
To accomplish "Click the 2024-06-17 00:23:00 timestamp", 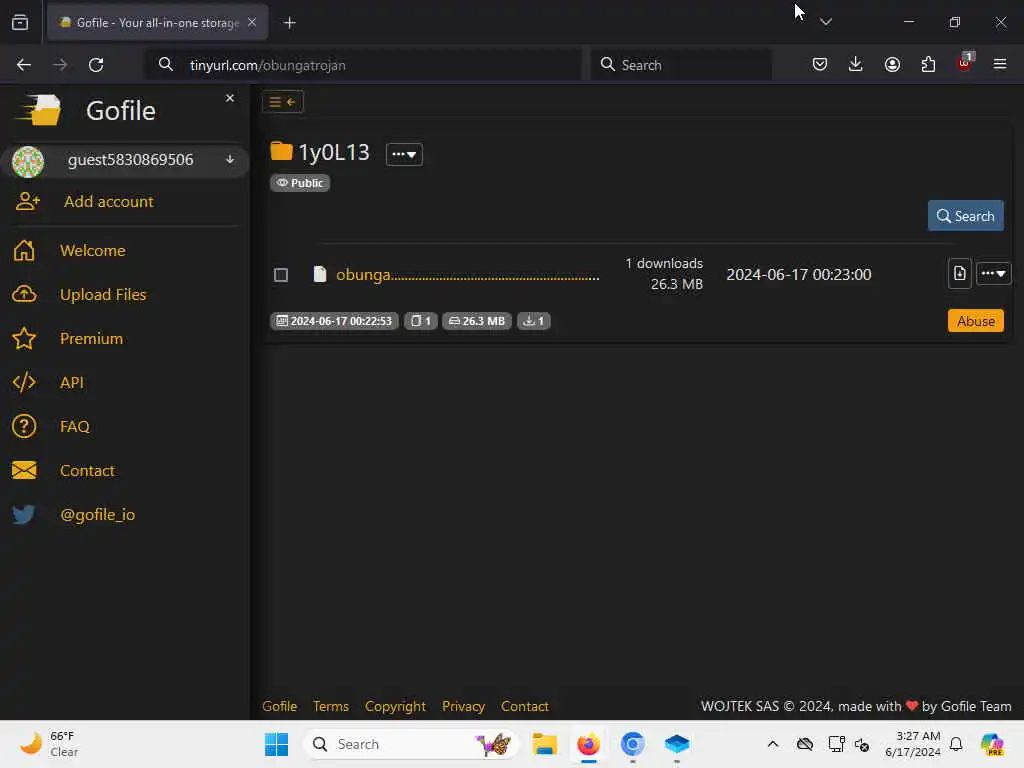I will (x=799, y=275).
